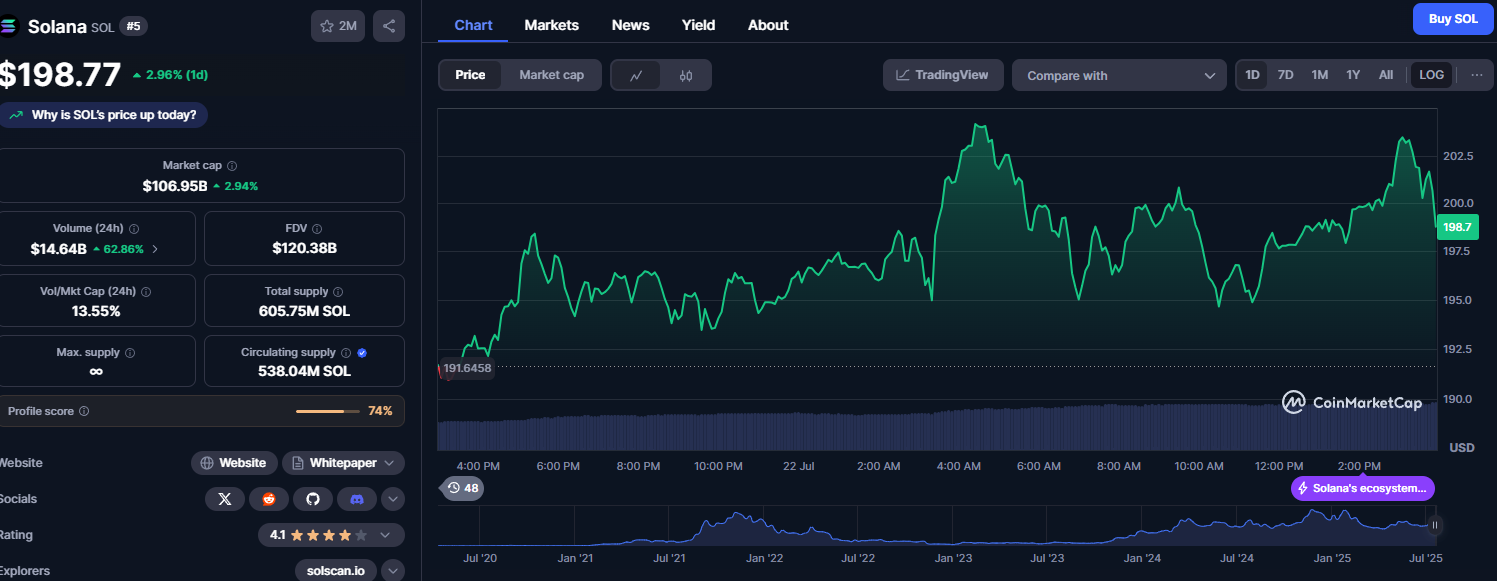Select the line chart style
This screenshot has width=1497, height=581.
pyautogui.click(x=637, y=75)
